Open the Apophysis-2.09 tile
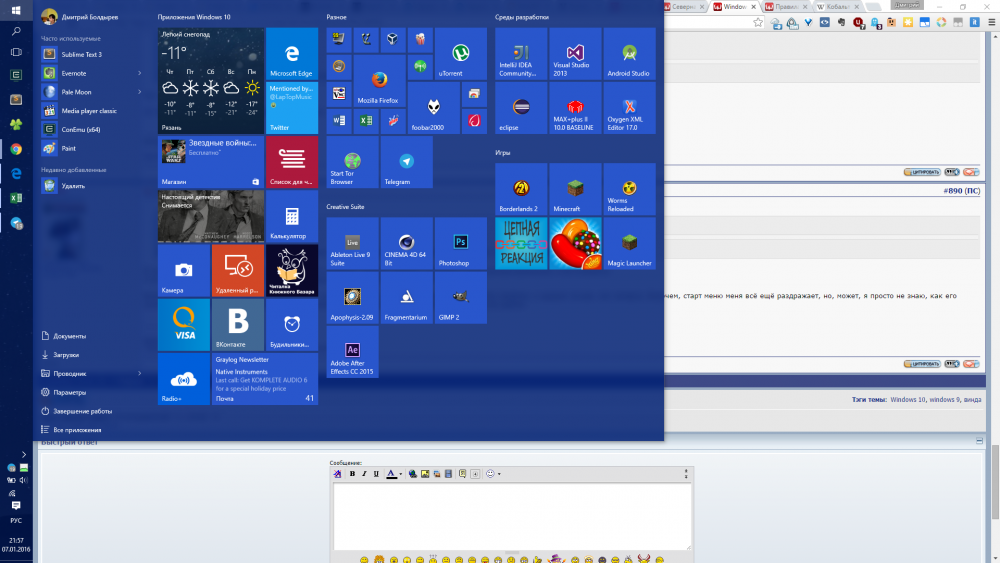The image size is (1000, 563). 352,297
